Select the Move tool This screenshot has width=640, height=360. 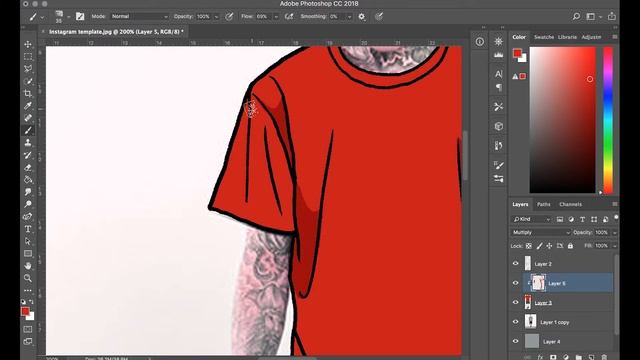pyautogui.click(x=28, y=44)
